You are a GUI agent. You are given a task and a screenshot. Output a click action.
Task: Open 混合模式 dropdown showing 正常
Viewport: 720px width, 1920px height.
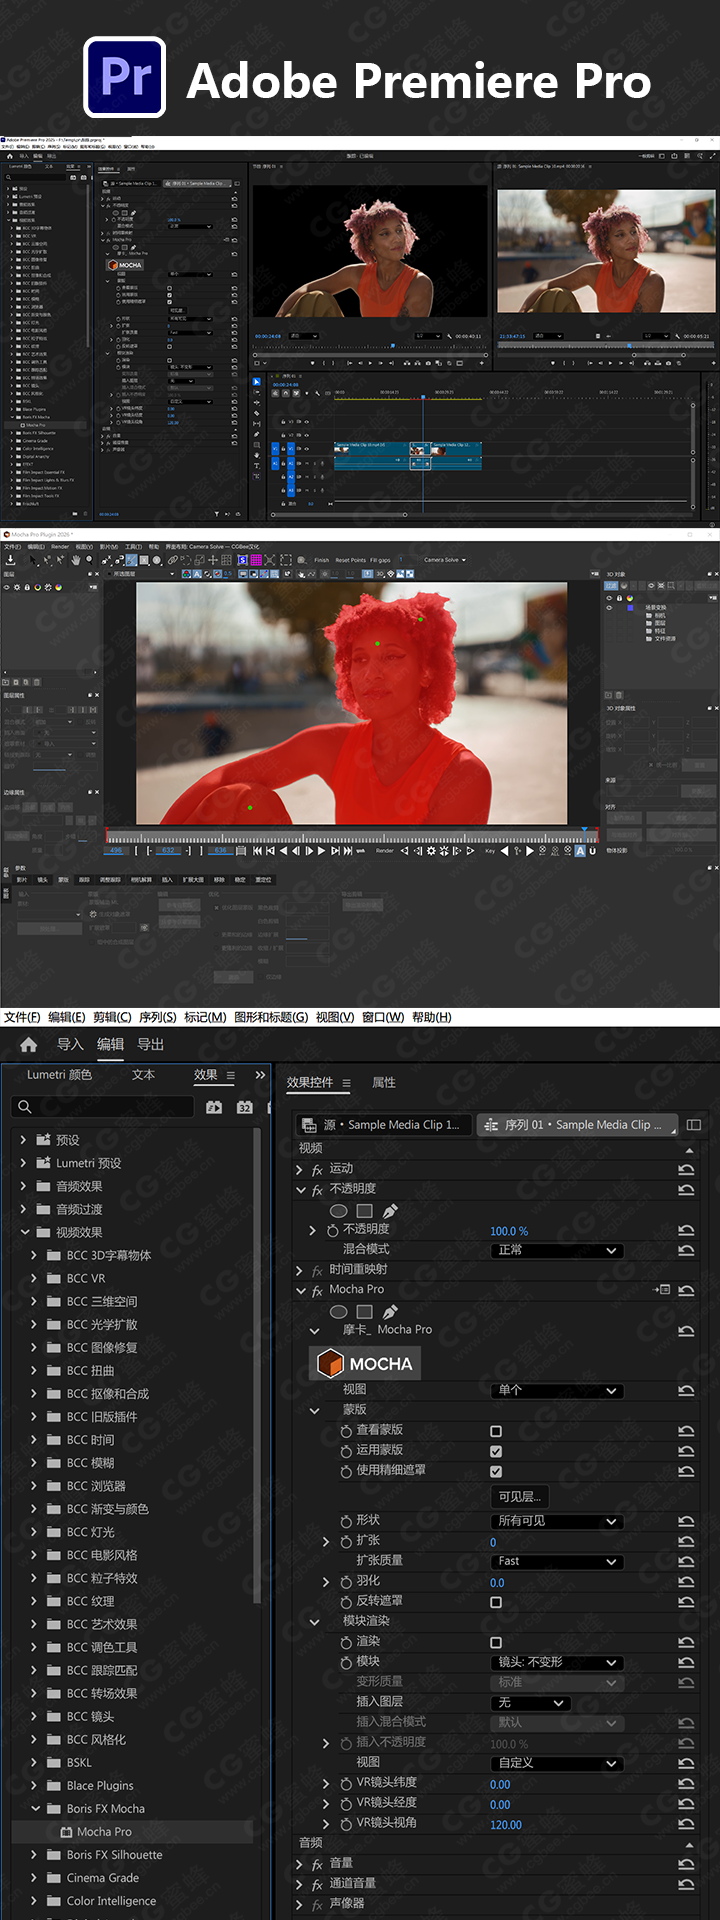tap(557, 1250)
